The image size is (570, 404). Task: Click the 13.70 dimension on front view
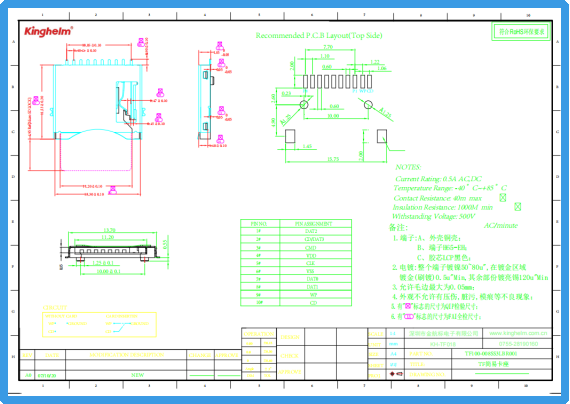click(109, 230)
